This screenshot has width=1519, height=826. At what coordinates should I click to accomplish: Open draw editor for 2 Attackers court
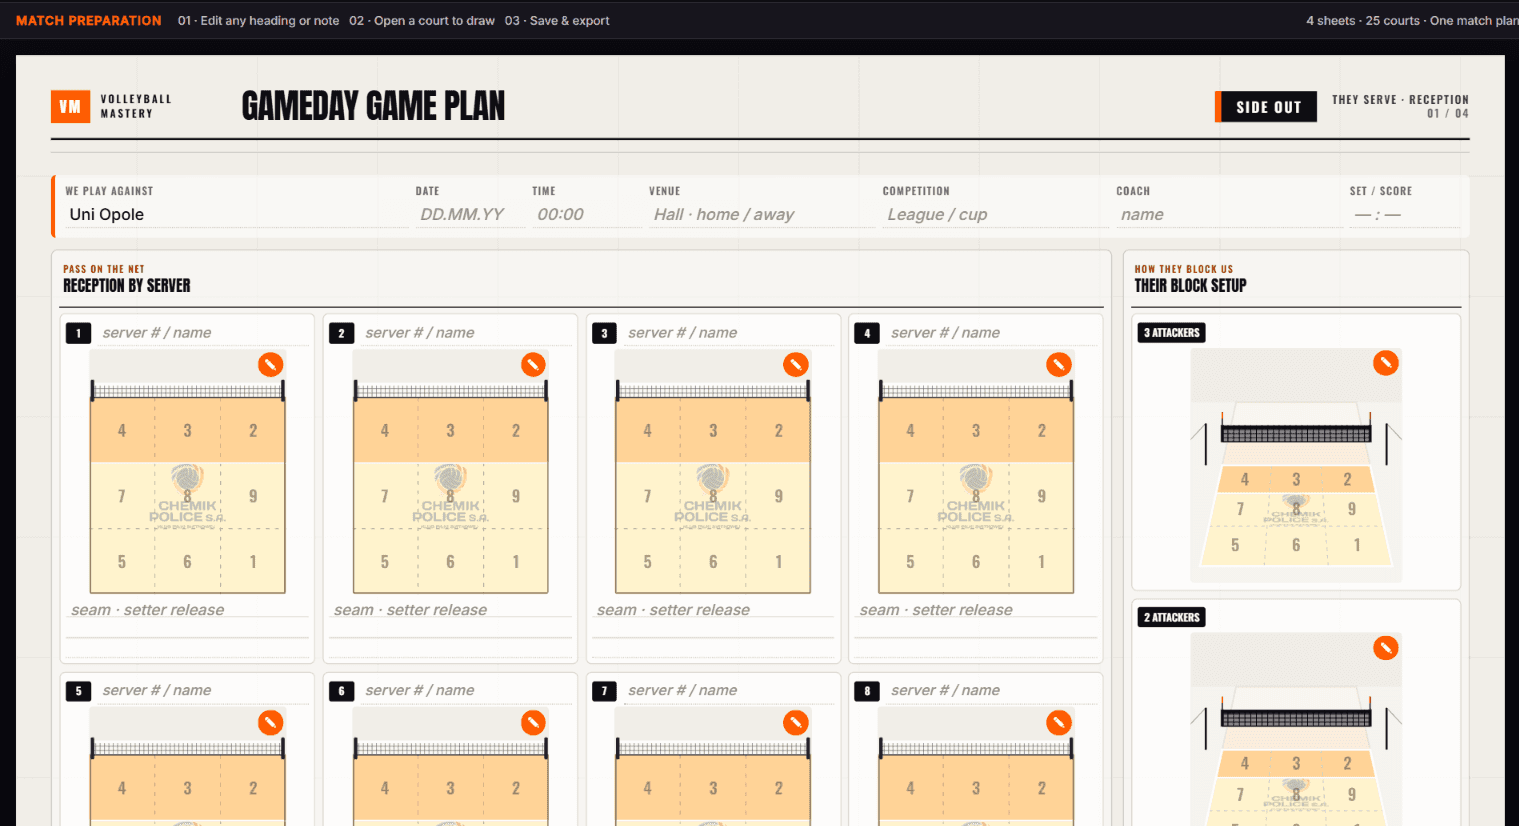coord(1386,648)
